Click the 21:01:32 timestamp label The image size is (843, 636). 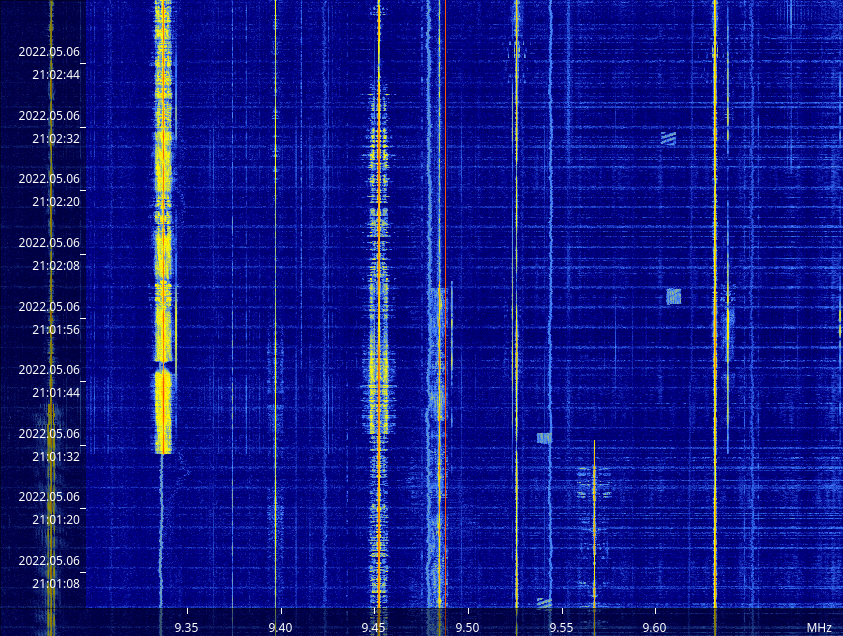click(56, 456)
